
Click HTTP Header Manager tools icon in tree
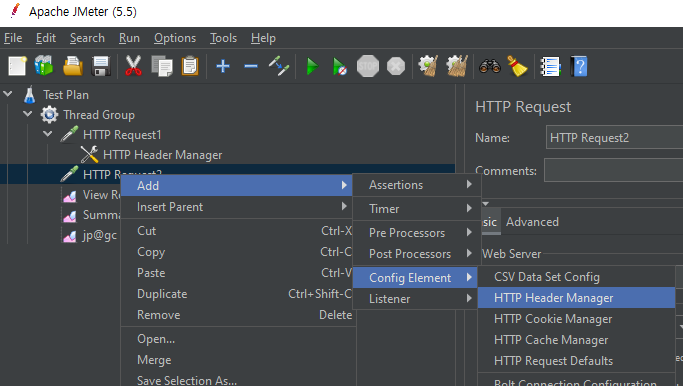pyautogui.click(x=89, y=155)
